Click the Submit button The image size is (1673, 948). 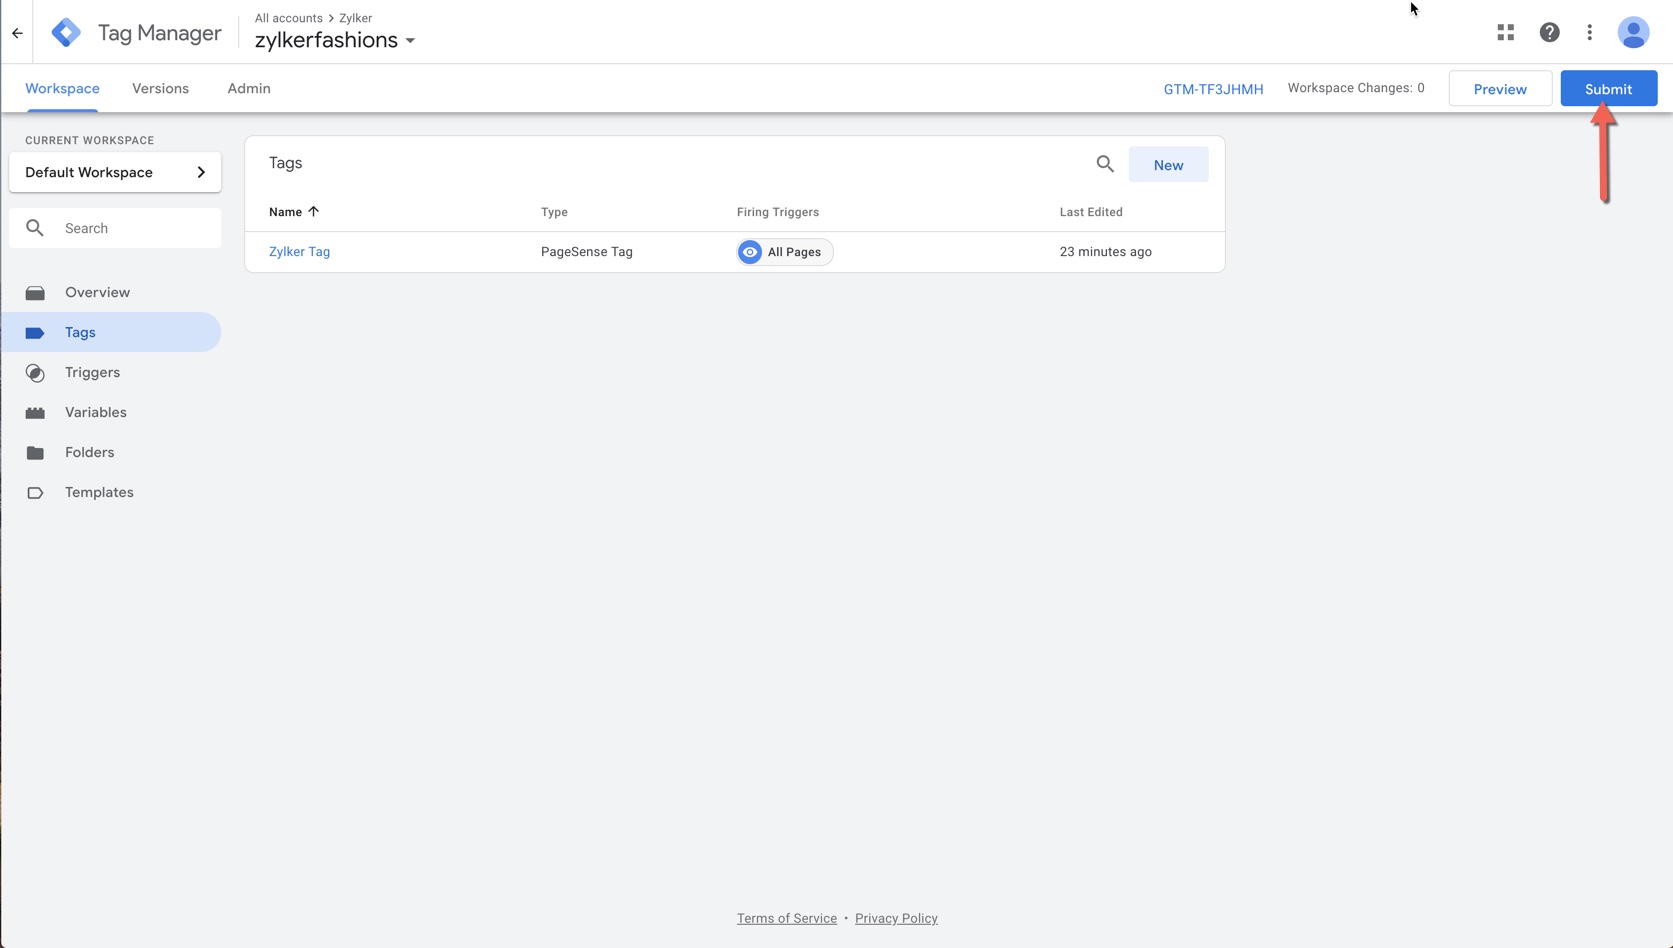(x=1608, y=88)
